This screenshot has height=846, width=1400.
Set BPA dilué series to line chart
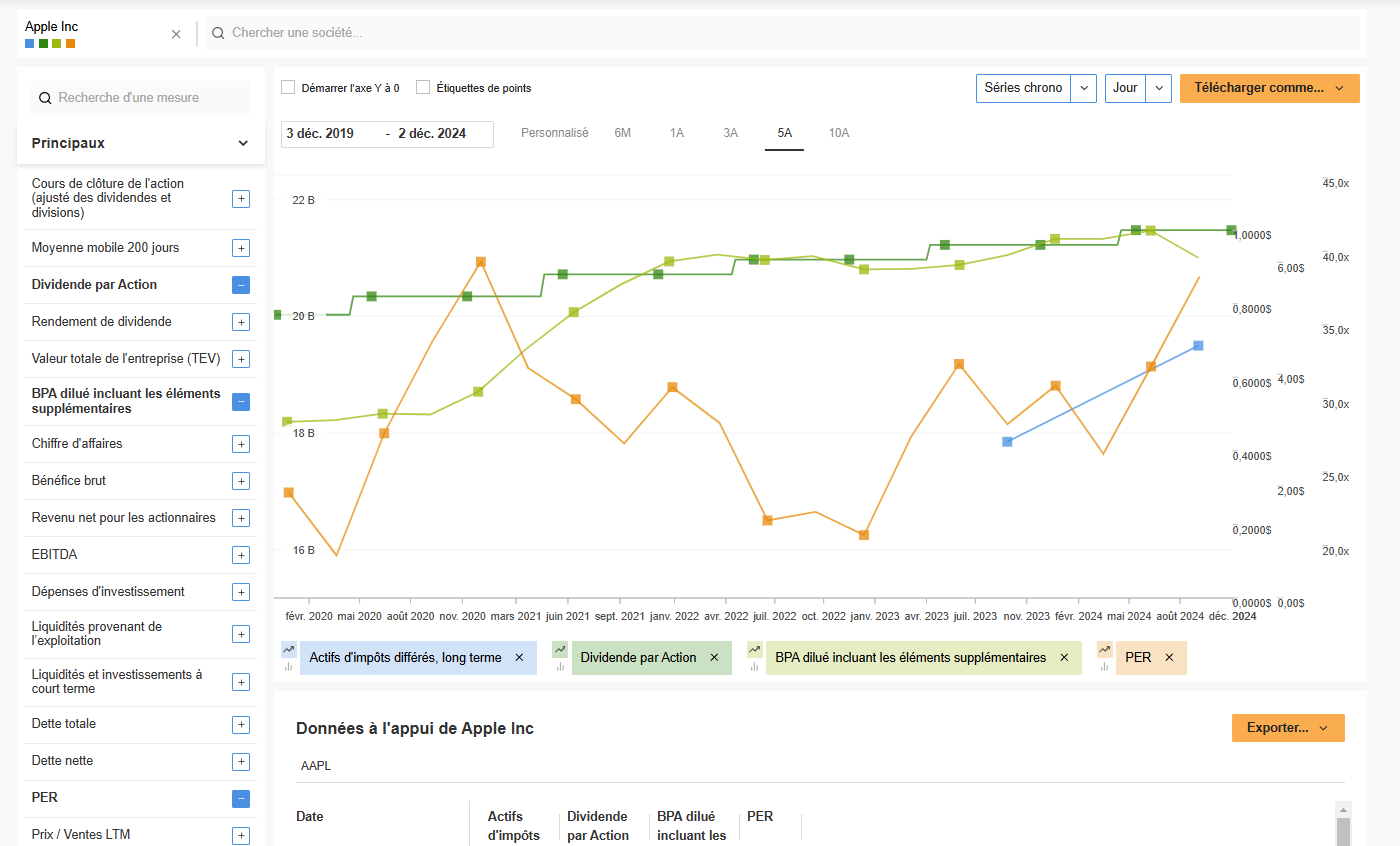pos(754,650)
